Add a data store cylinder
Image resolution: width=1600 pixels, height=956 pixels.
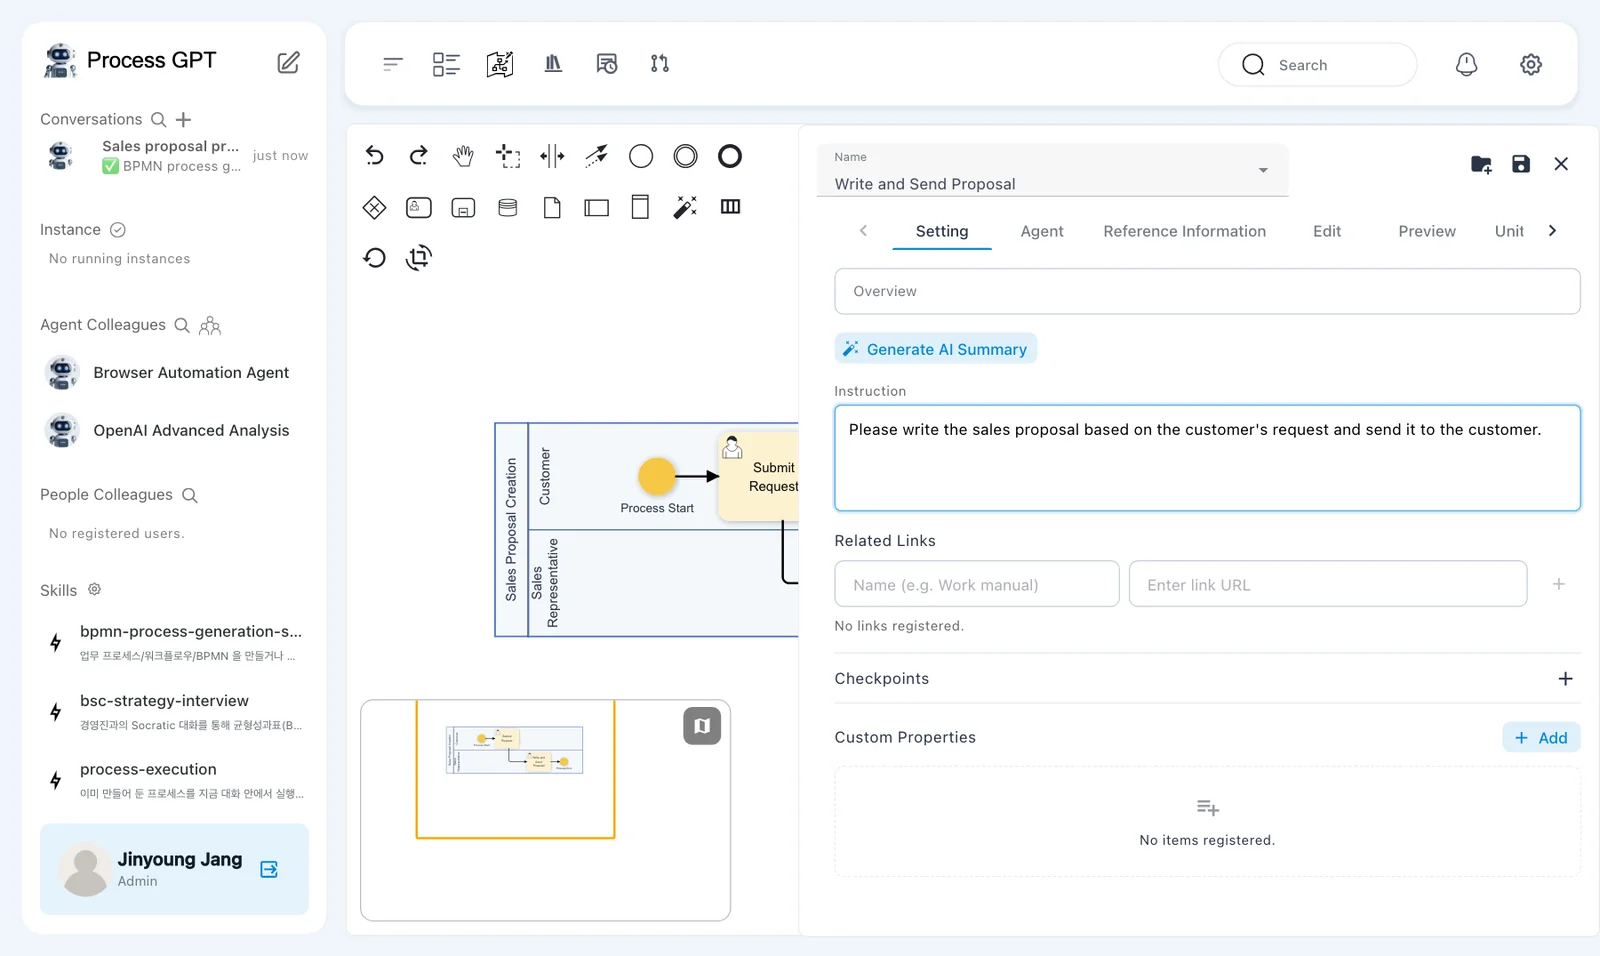pyautogui.click(x=508, y=207)
